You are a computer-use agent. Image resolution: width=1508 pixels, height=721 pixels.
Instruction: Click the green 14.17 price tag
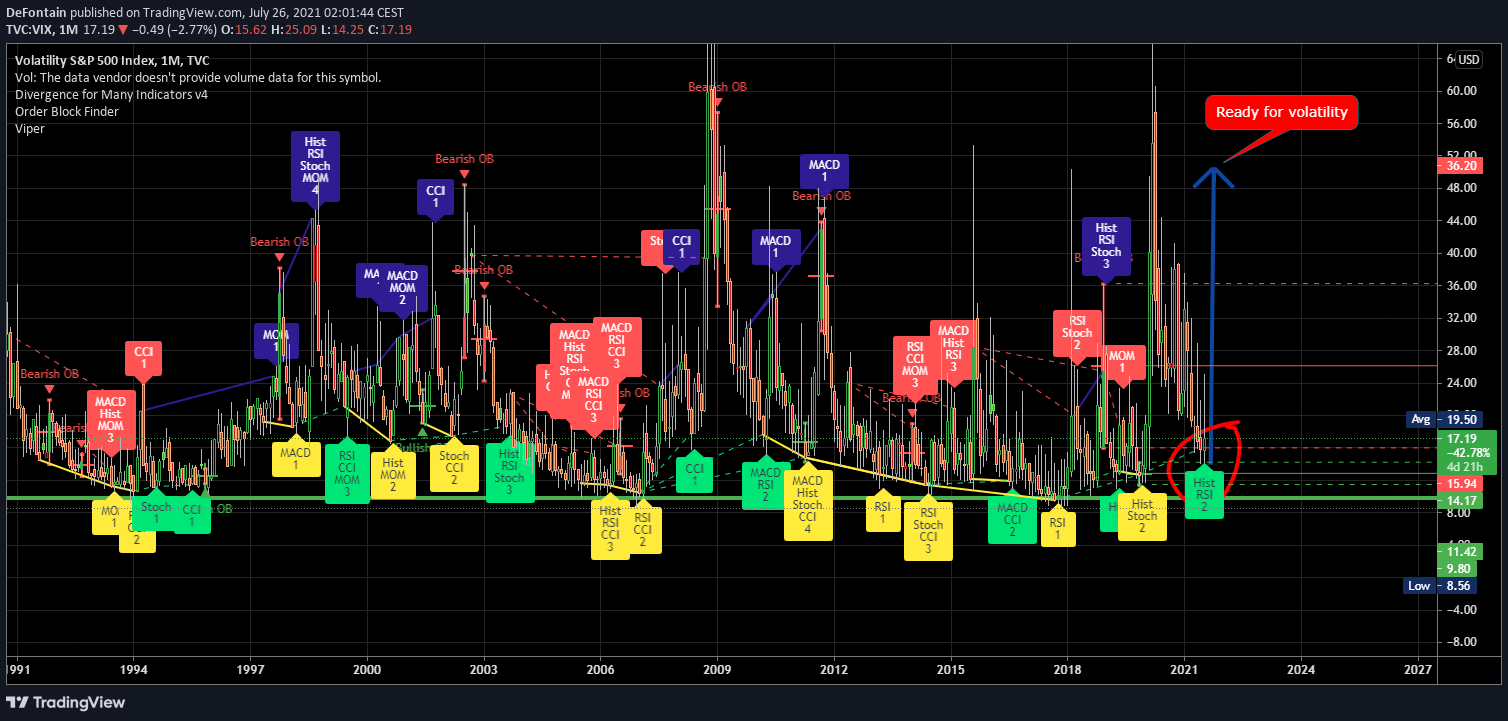pyautogui.click(x=1458, y=501)
